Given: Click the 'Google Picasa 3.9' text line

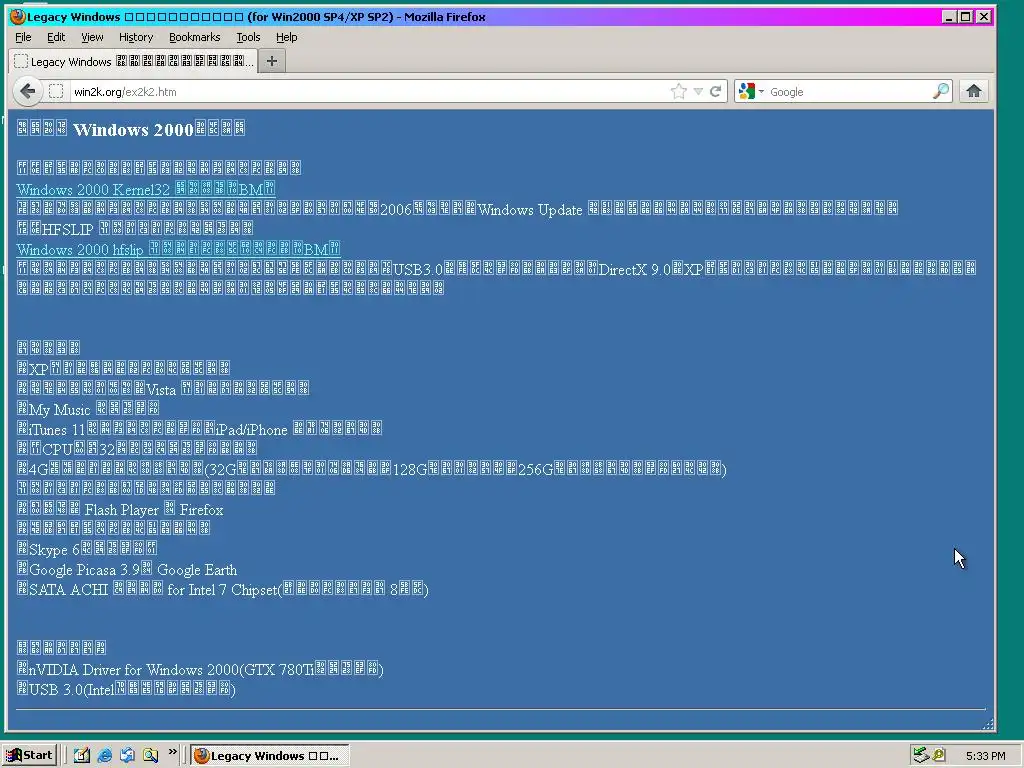Looking at the screenshot, I should [127, 569].
